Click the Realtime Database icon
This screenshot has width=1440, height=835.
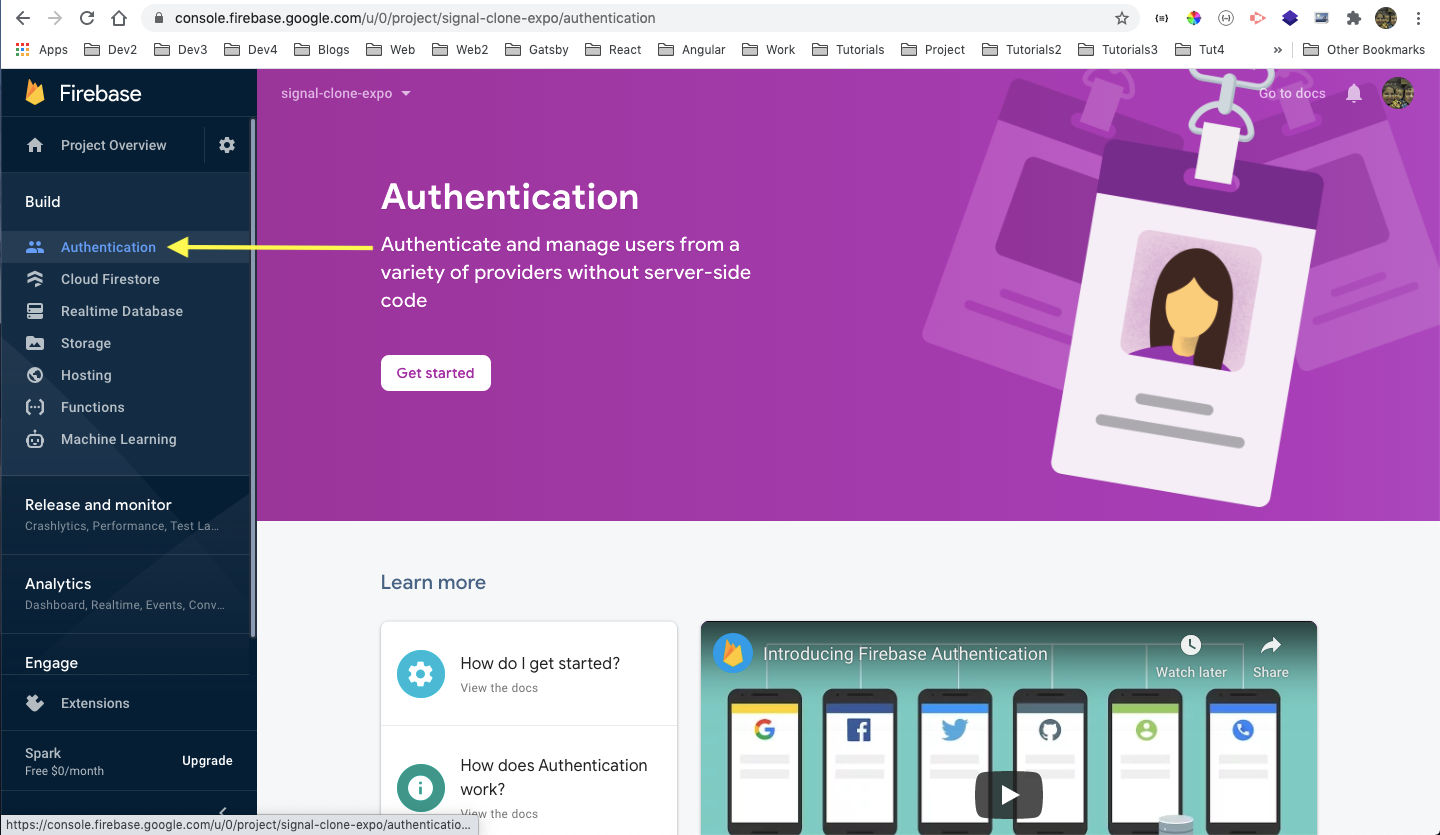35,311
